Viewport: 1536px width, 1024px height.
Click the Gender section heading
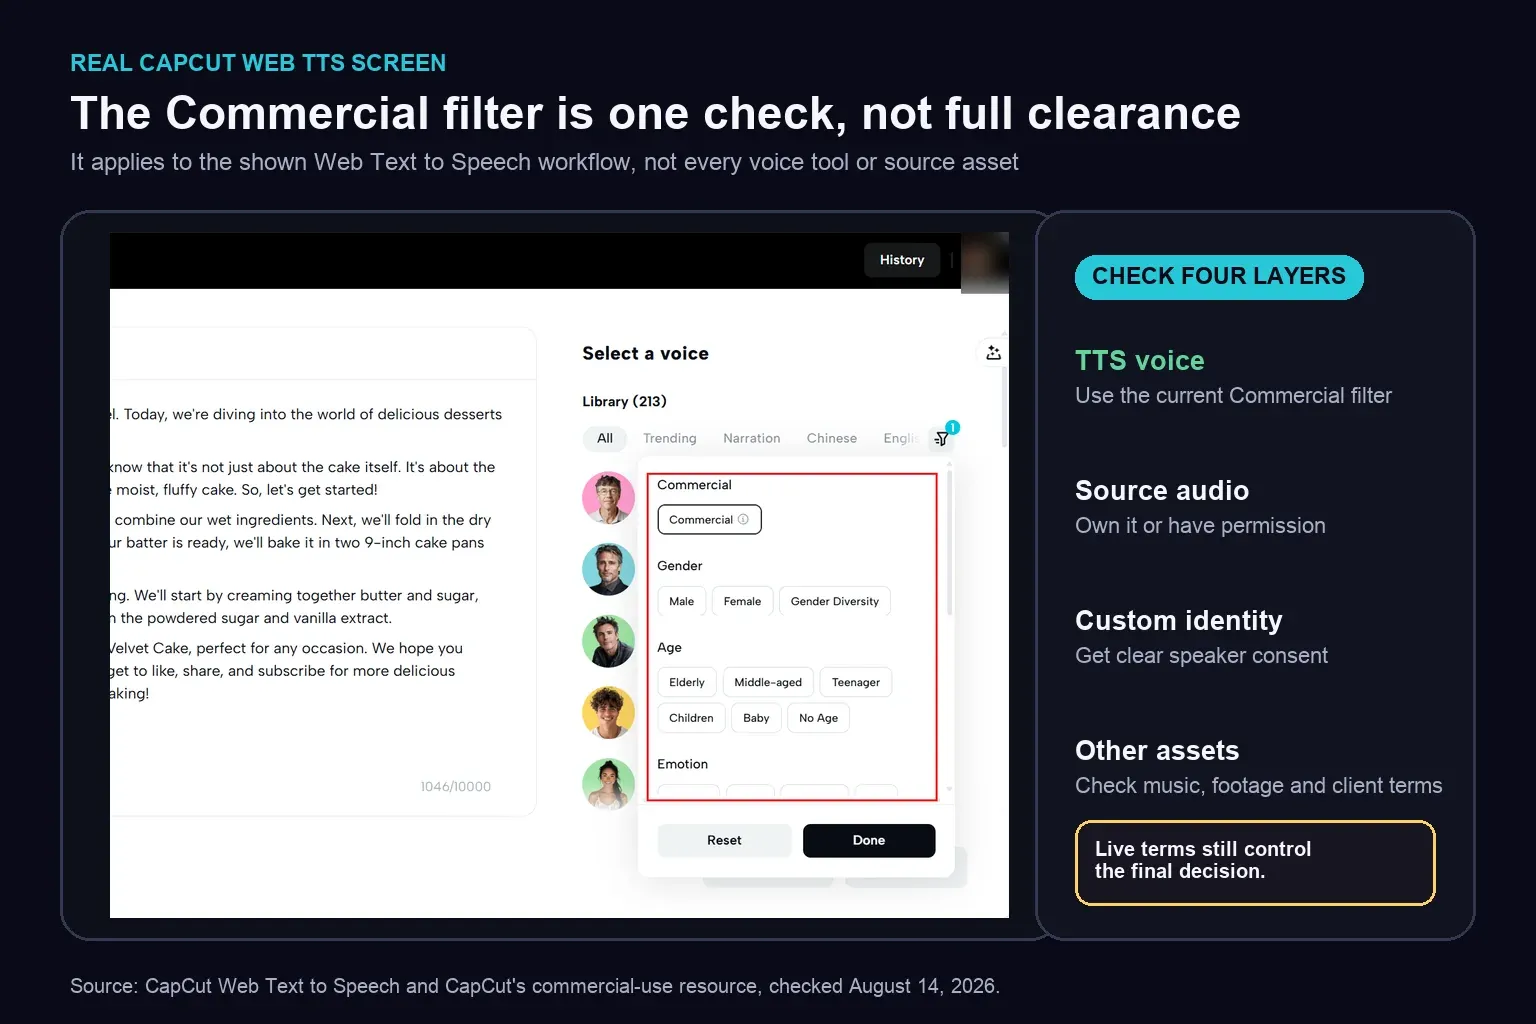point(680,566)
